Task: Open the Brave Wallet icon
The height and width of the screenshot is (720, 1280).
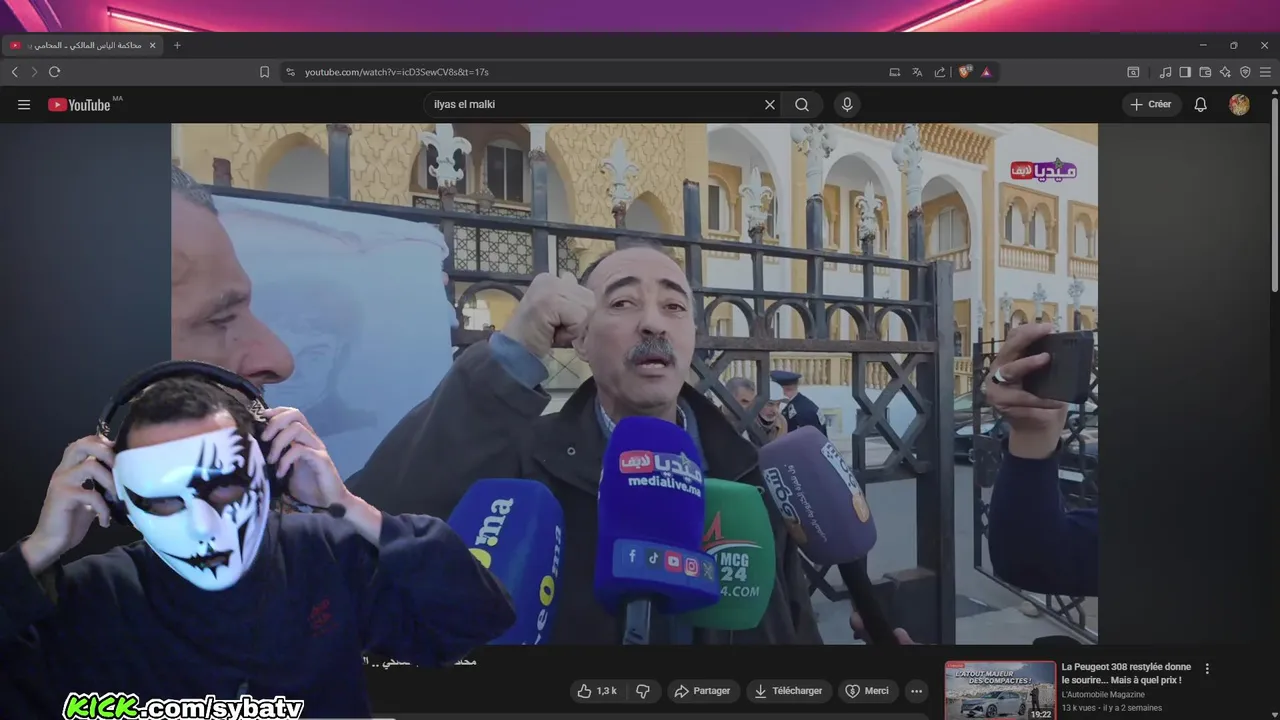Action: (1205, 72)
